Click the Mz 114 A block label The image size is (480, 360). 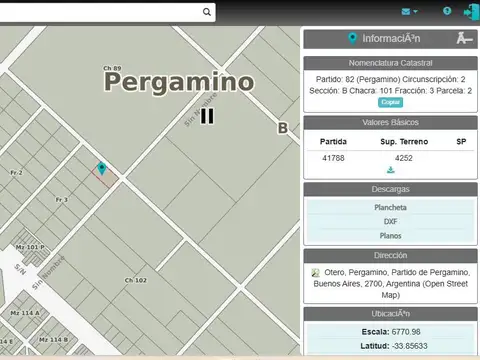25,313
